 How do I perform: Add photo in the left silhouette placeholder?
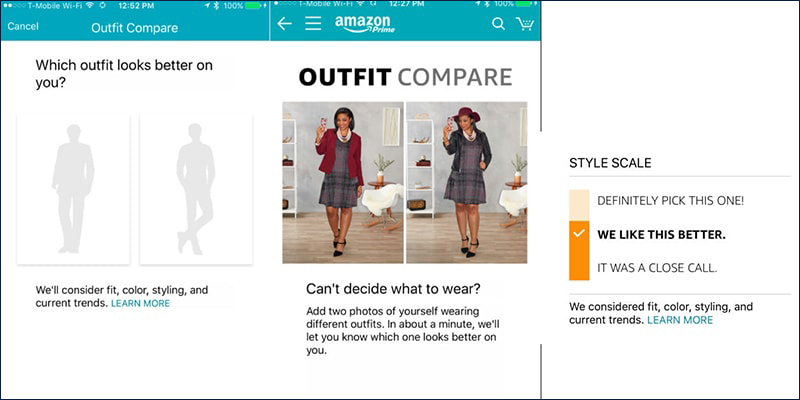pos(73,189)
